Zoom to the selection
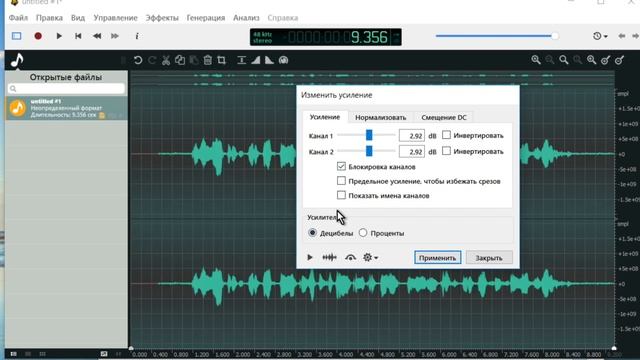Viewport: 640px width, 360px height. 591,60
